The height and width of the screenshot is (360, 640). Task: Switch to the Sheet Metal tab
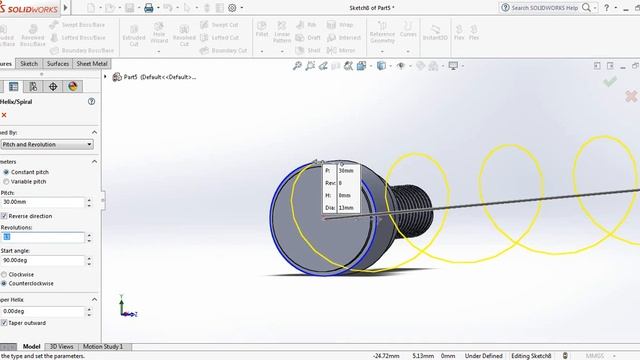92,64
